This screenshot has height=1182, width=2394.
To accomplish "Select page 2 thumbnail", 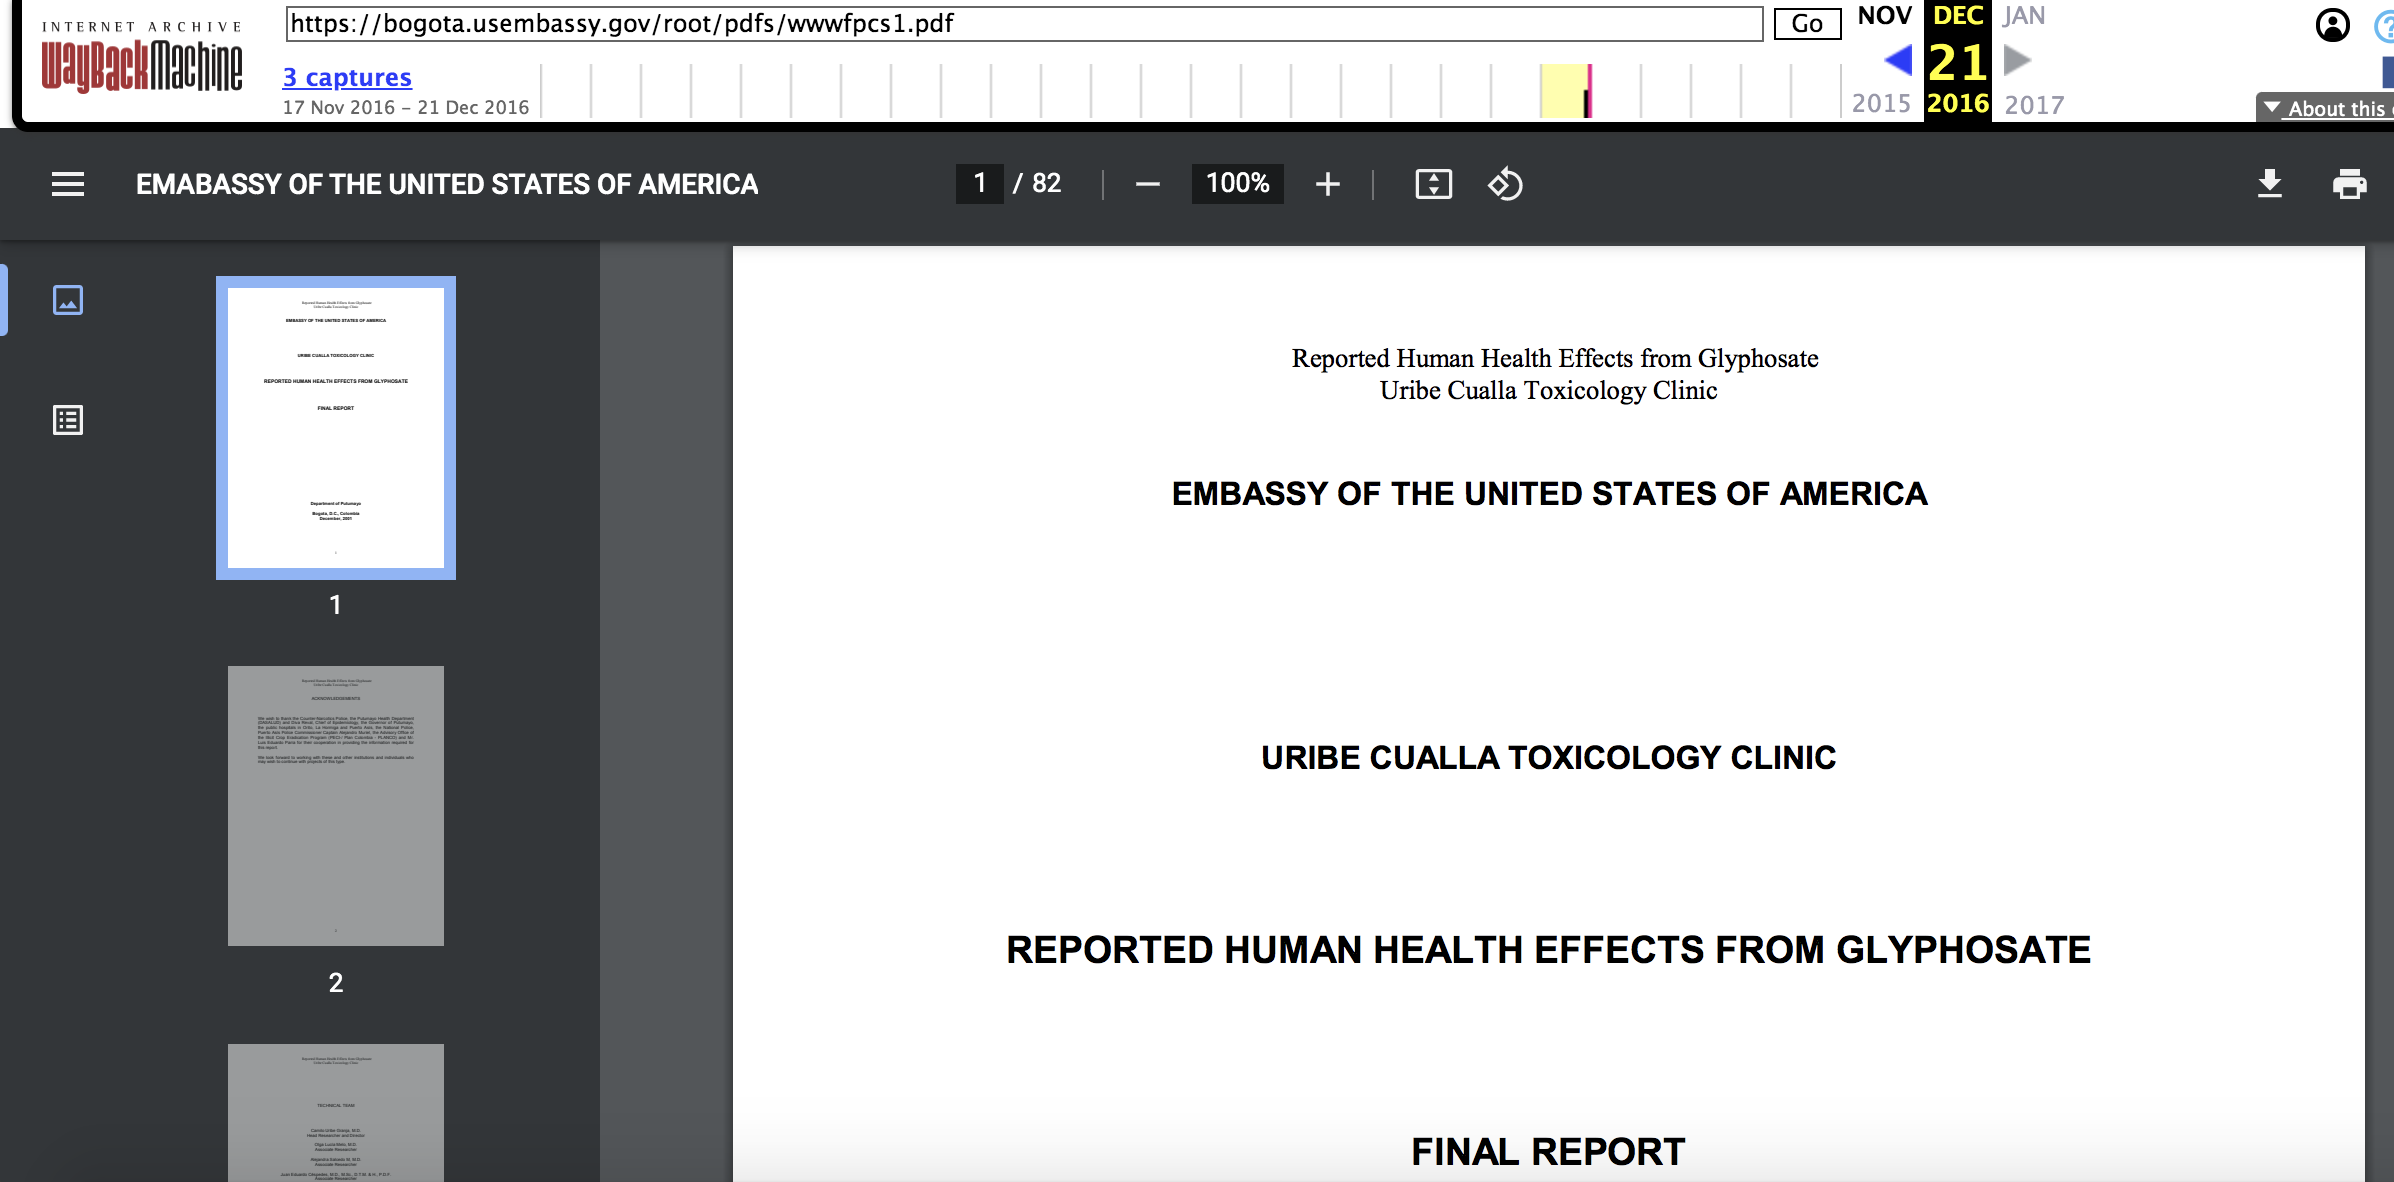I will pos(336,806).
